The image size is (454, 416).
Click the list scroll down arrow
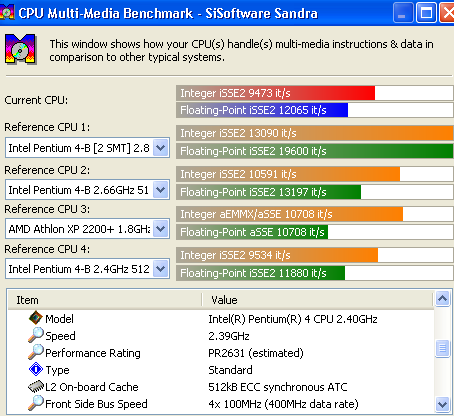[443, 404]
